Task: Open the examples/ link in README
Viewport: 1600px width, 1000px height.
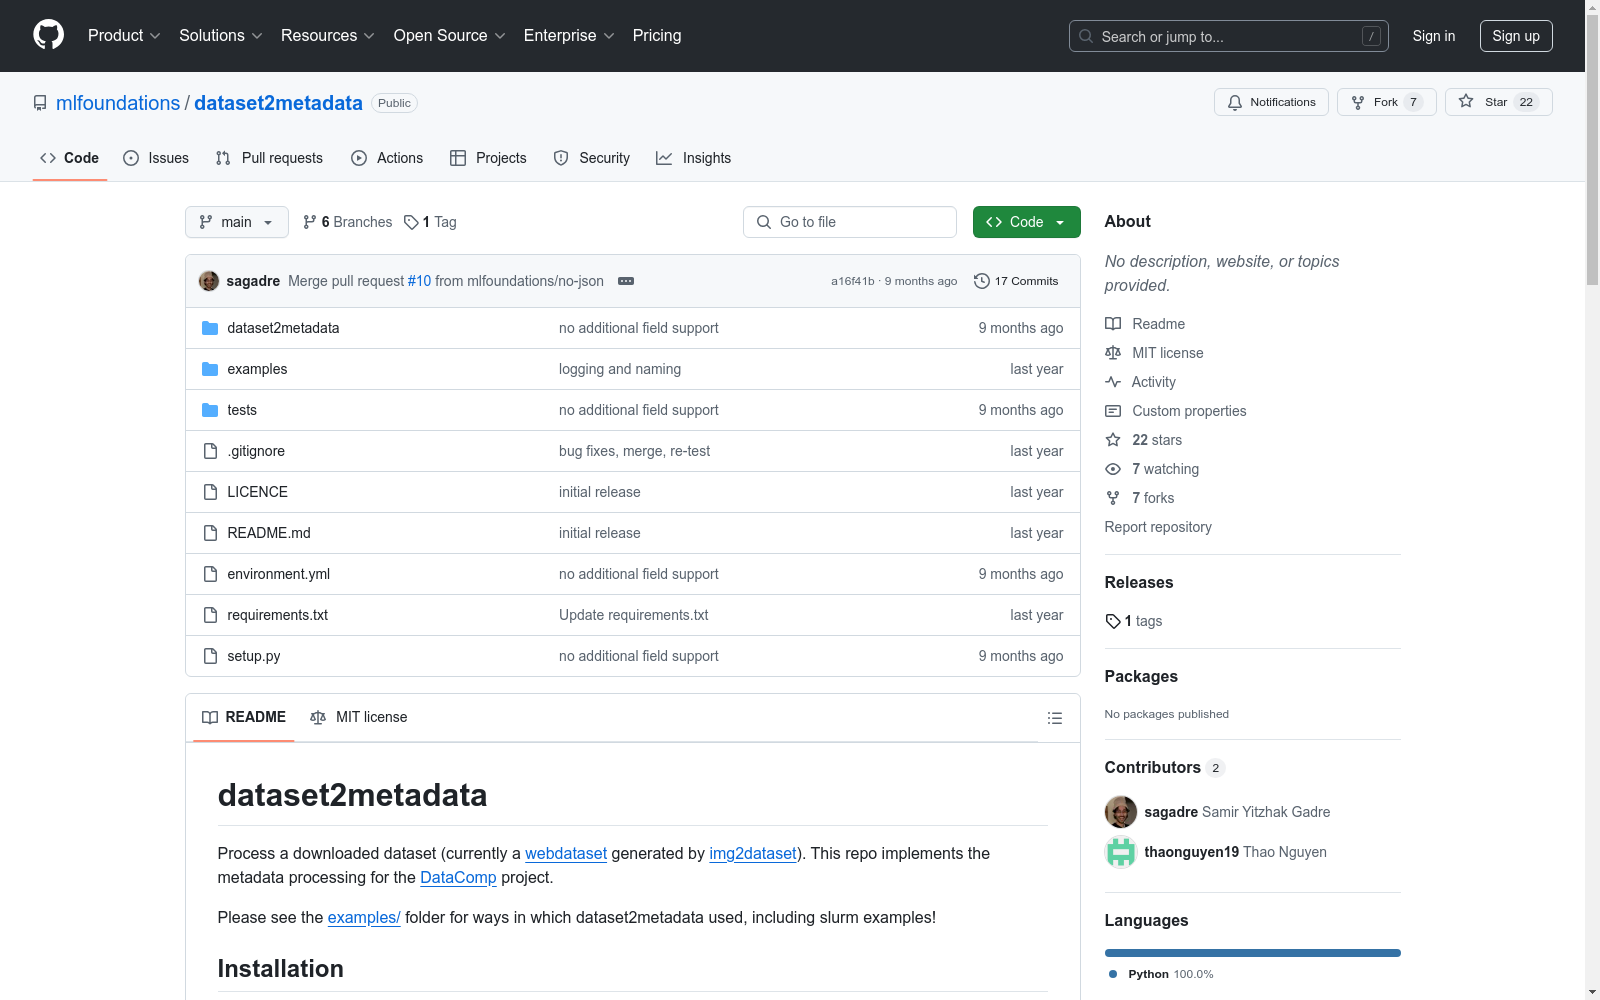Action: click(x=364, y=917)
